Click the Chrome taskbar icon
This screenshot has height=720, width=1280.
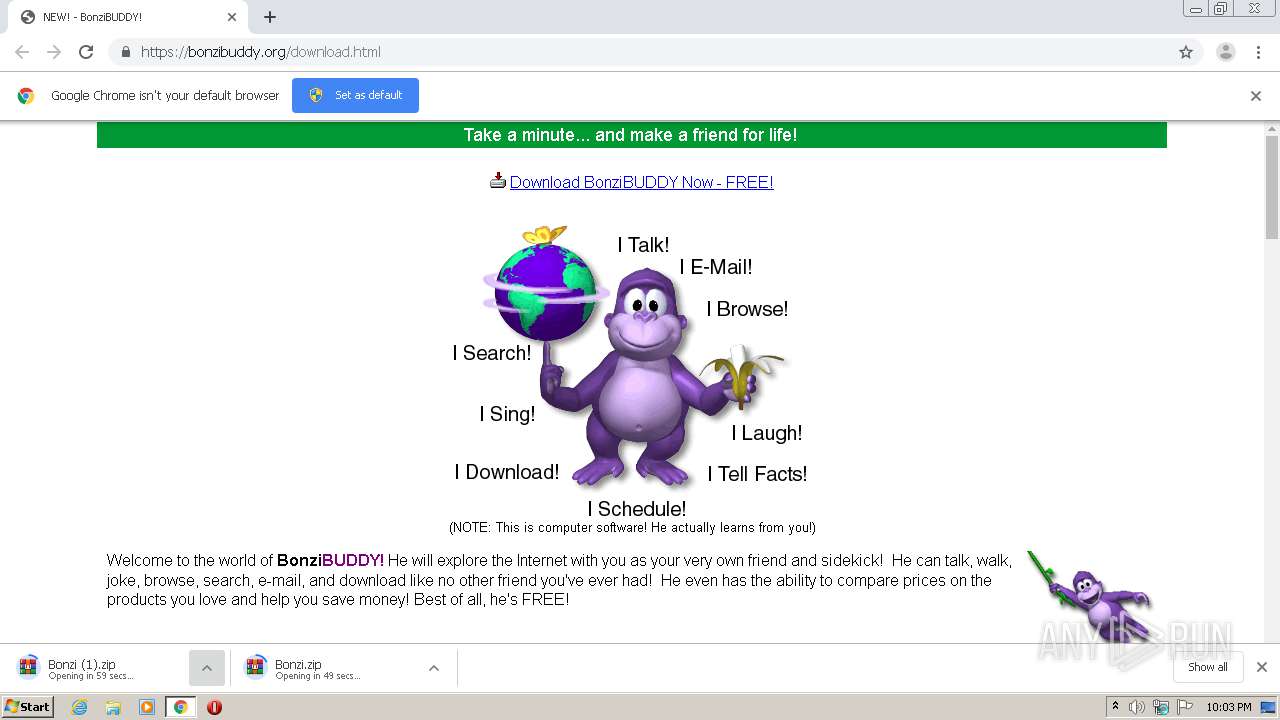click(180, 707)
